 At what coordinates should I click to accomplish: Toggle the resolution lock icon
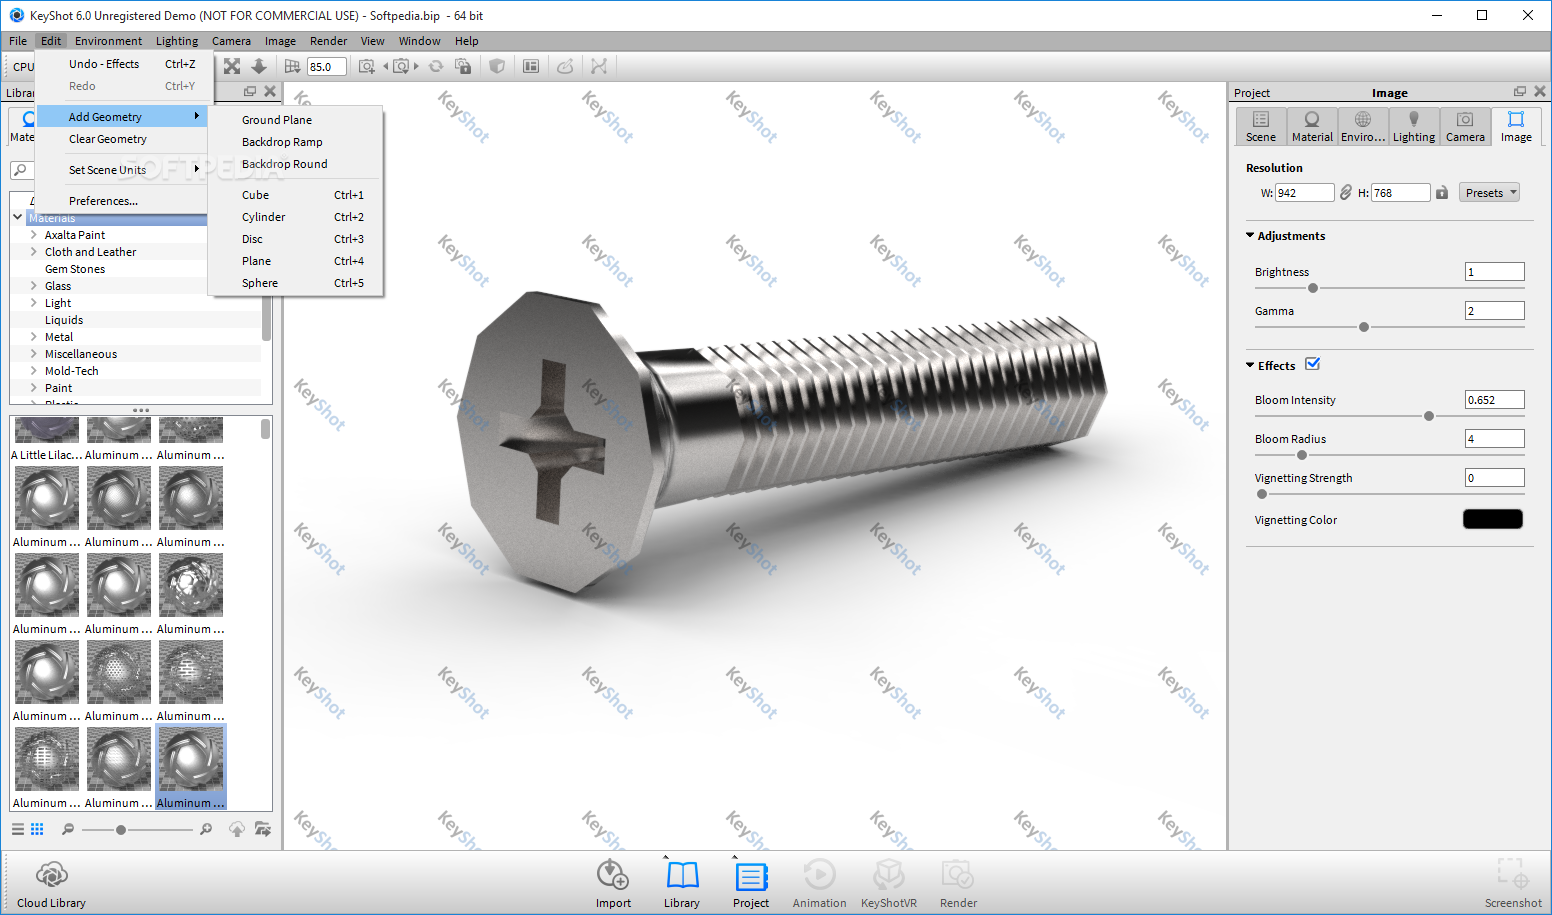(x=1442, y=192)
